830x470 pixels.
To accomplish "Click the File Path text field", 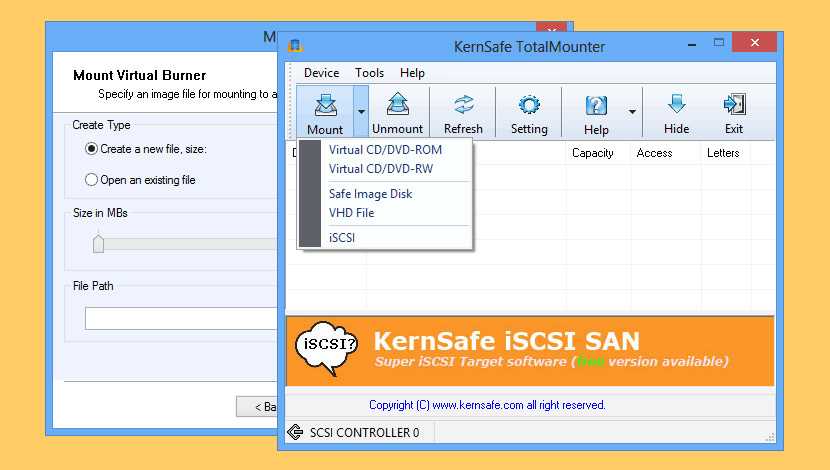I will pyautogui.click(x=180, y=318).
